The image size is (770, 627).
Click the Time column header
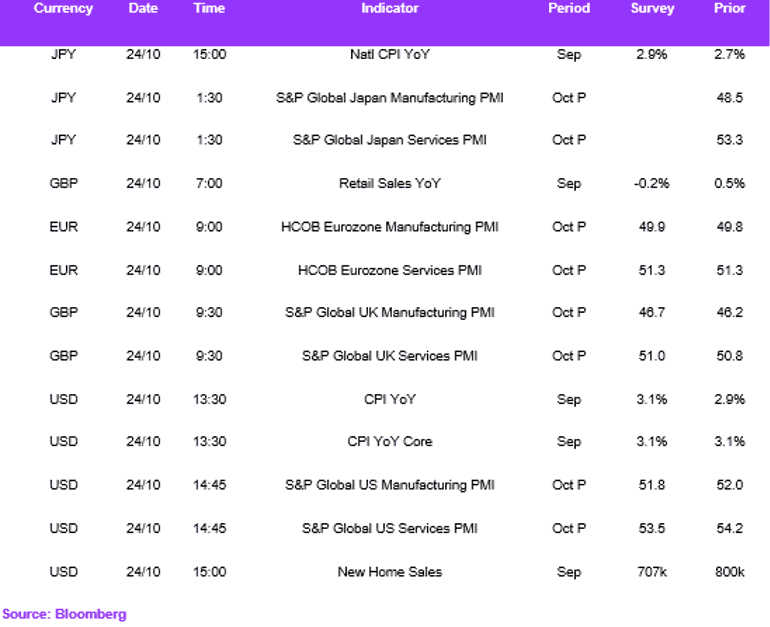[209, 8]
